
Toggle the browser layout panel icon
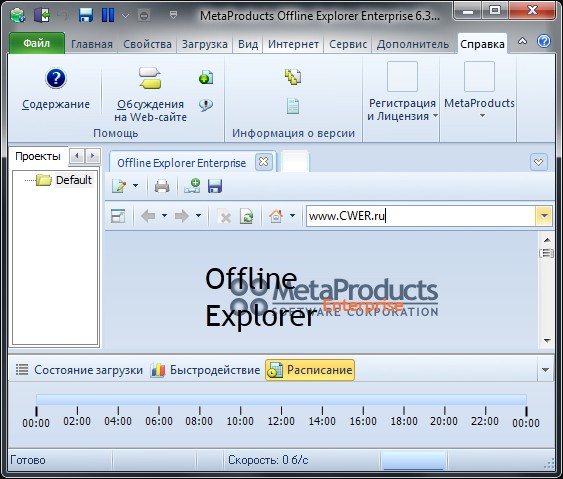coord(118,216)
